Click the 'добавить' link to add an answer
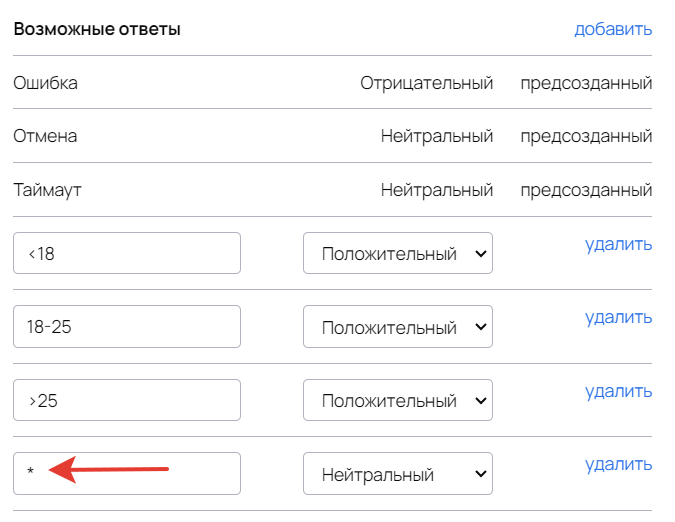 pyautogui.click(x=613, y=29)
